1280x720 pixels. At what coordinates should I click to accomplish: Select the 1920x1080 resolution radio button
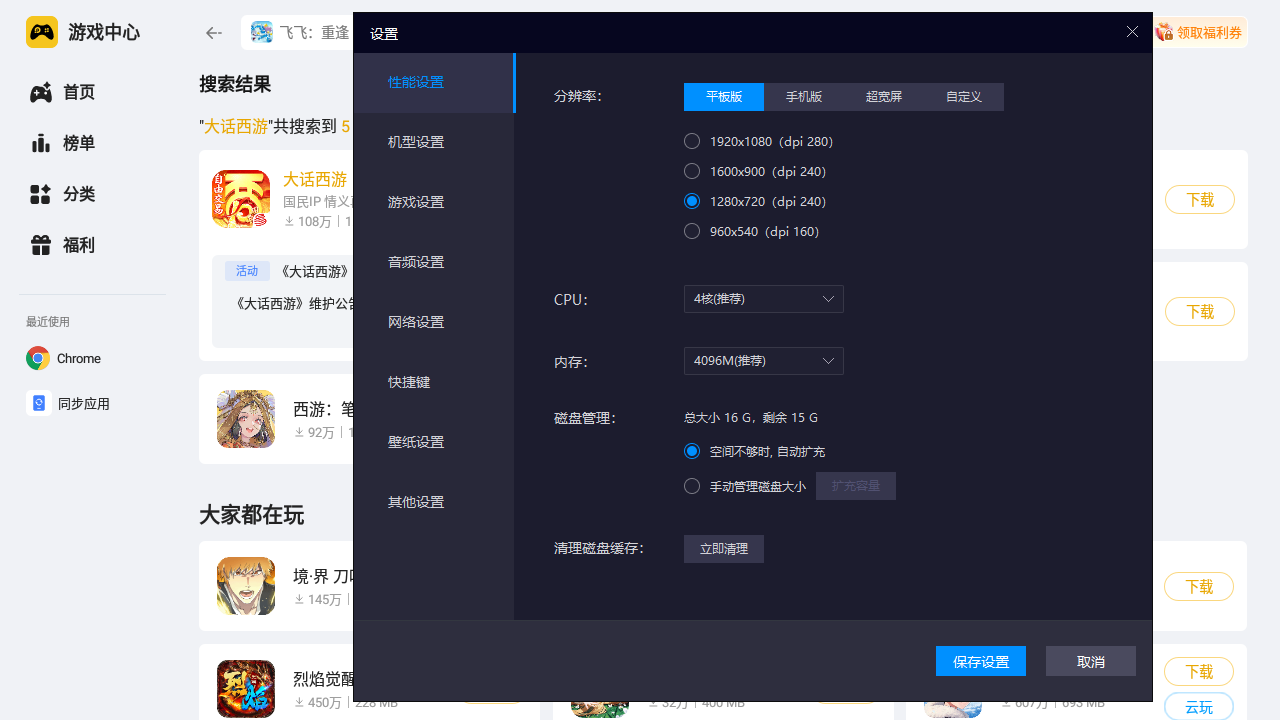coord(691,141)
